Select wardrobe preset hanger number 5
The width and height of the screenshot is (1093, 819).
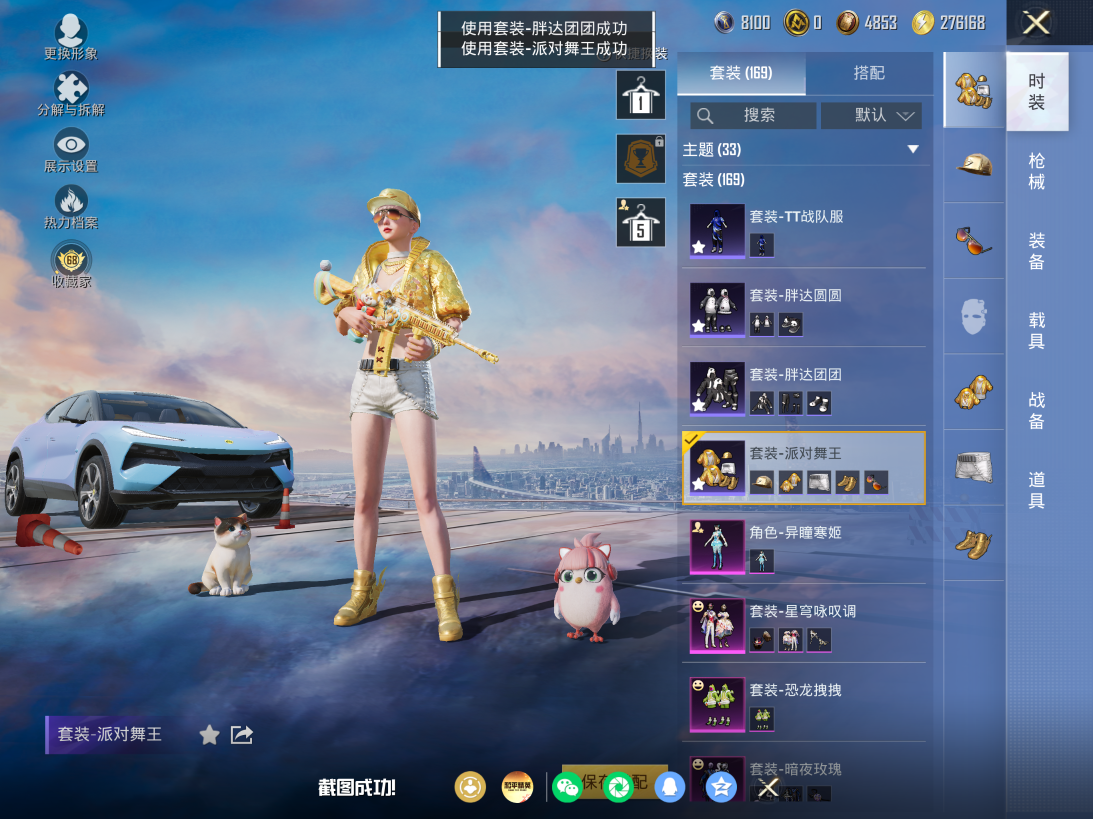tap(640, 223)
